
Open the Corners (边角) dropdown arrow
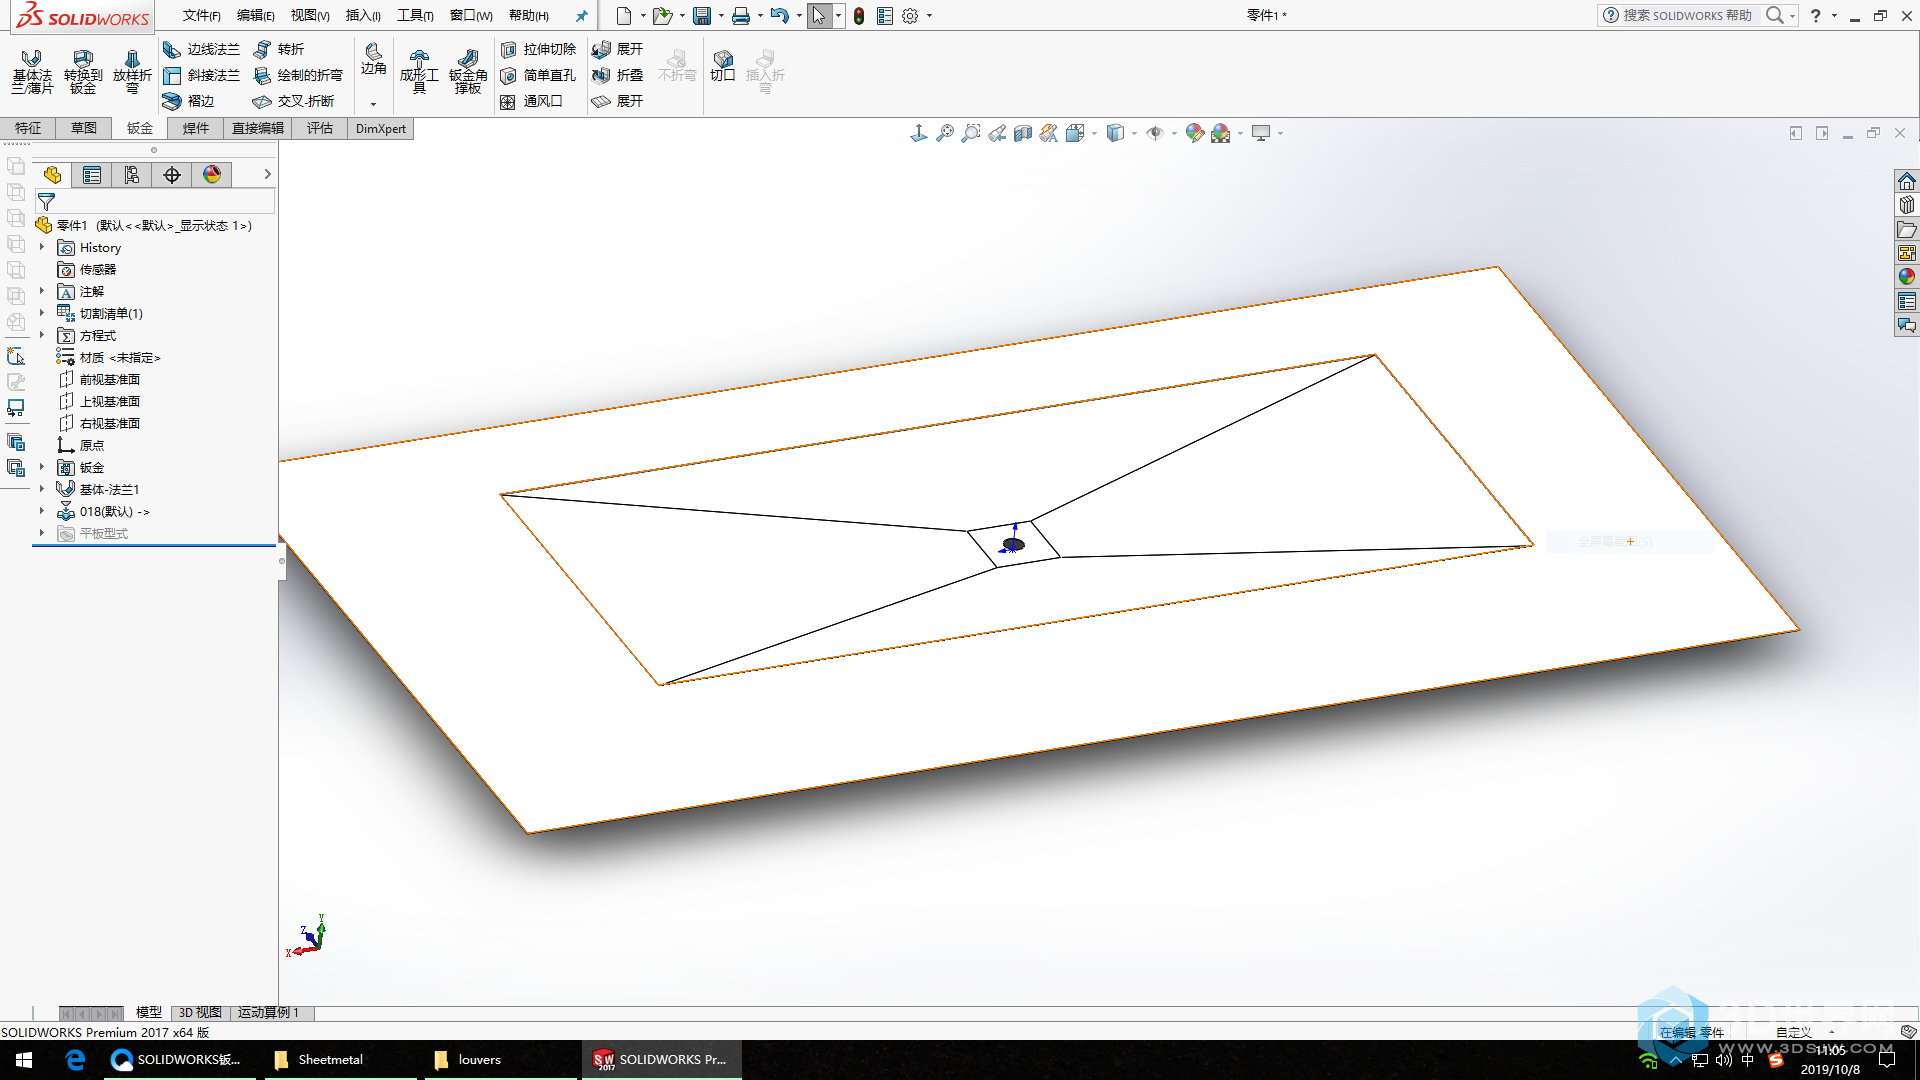pos(373,104)
